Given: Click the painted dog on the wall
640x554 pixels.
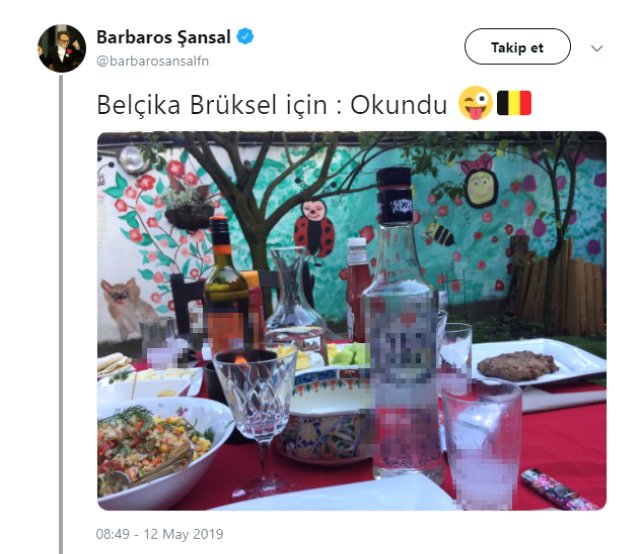Looking at the screenshot, I should [x=125, y=308].
